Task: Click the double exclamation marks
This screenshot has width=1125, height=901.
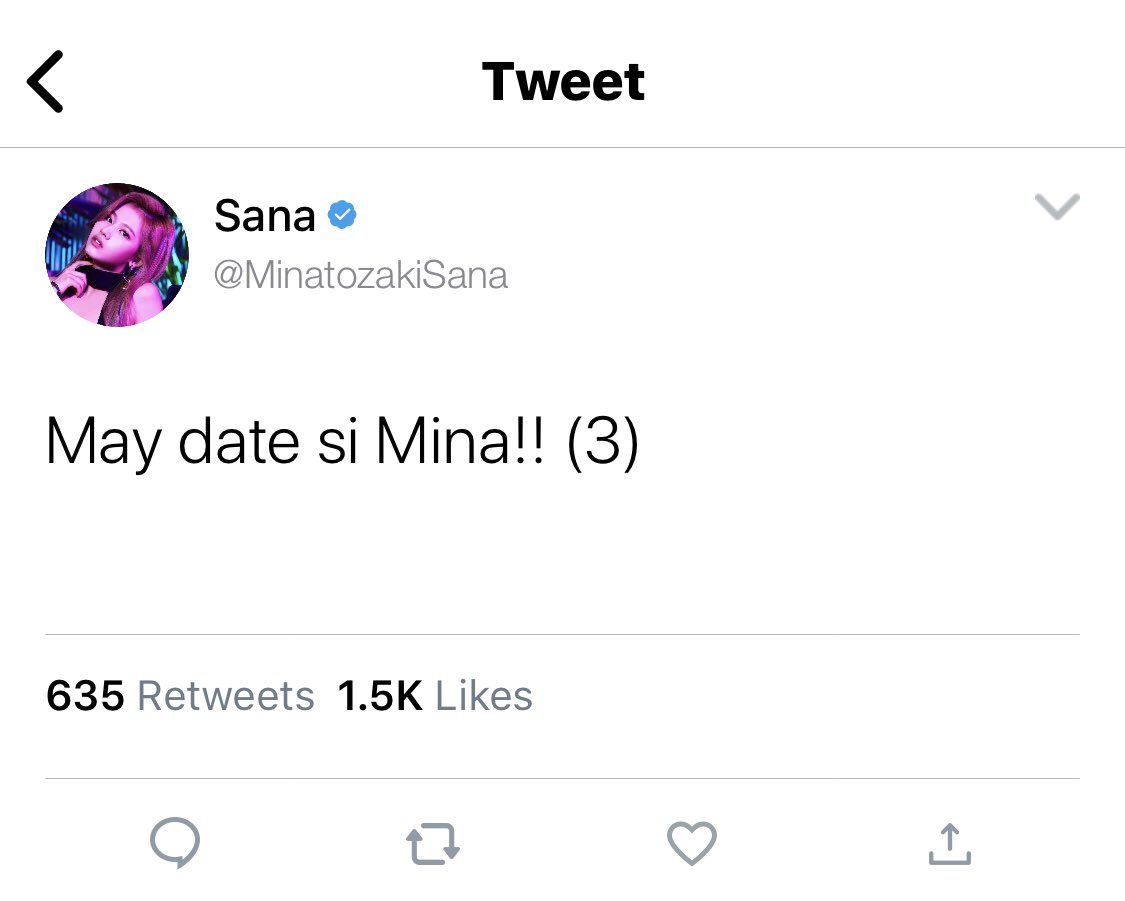Action: 530,443
